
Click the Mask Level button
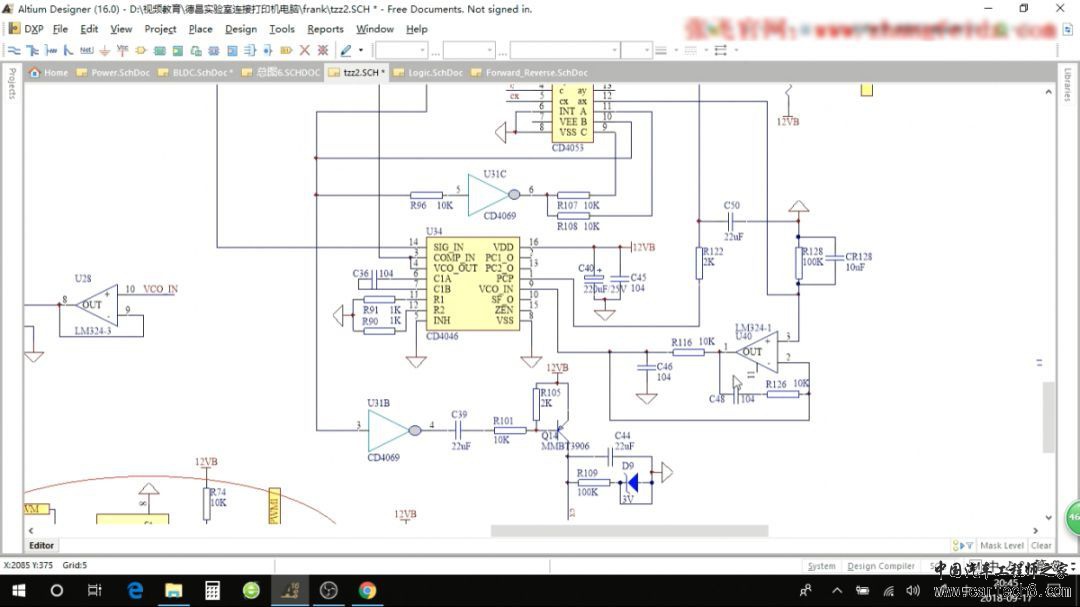(x=1001, y=545)
